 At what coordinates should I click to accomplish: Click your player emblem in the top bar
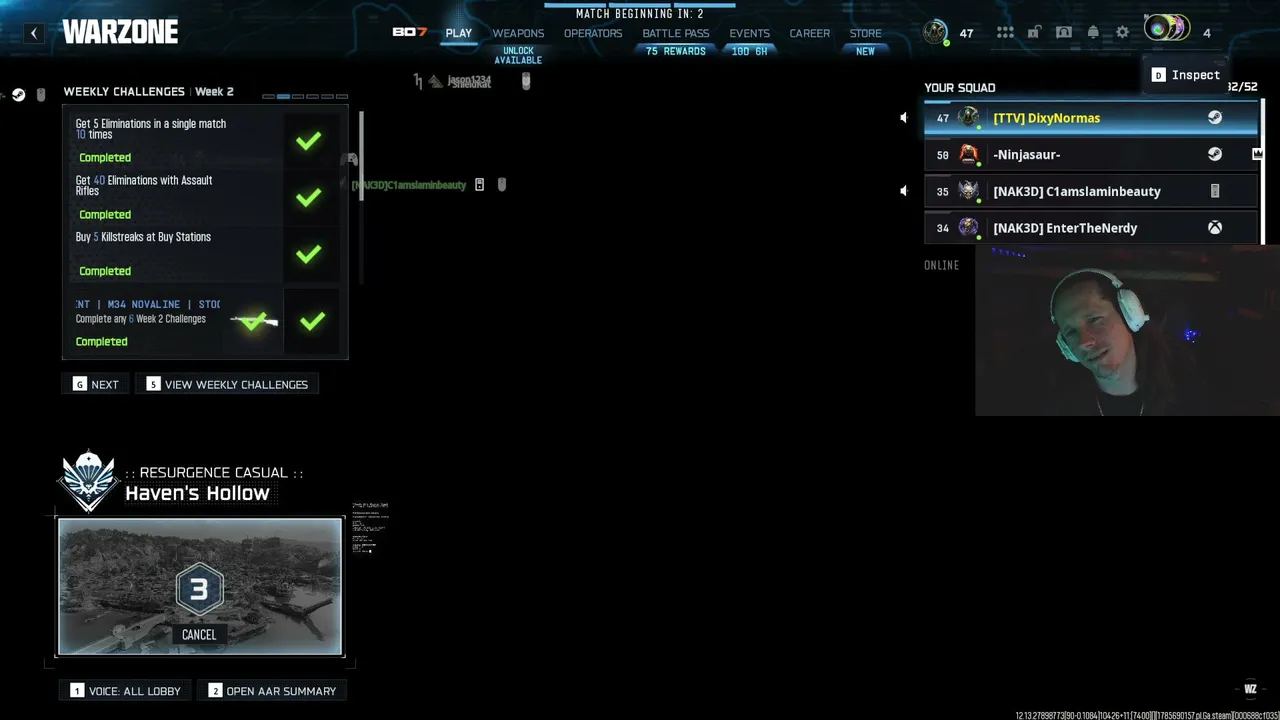coord(935,32)
